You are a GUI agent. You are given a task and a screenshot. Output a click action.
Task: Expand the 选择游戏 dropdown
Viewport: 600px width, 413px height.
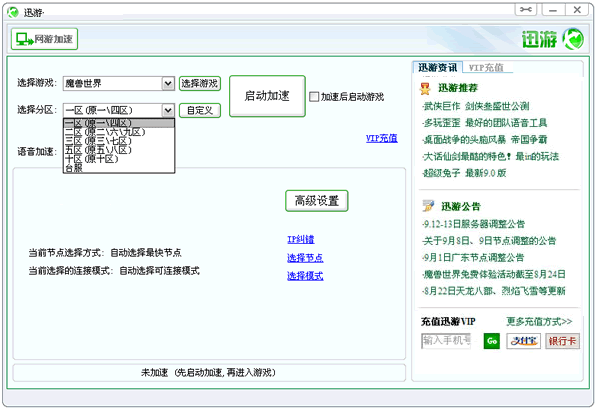click(168, 84)
